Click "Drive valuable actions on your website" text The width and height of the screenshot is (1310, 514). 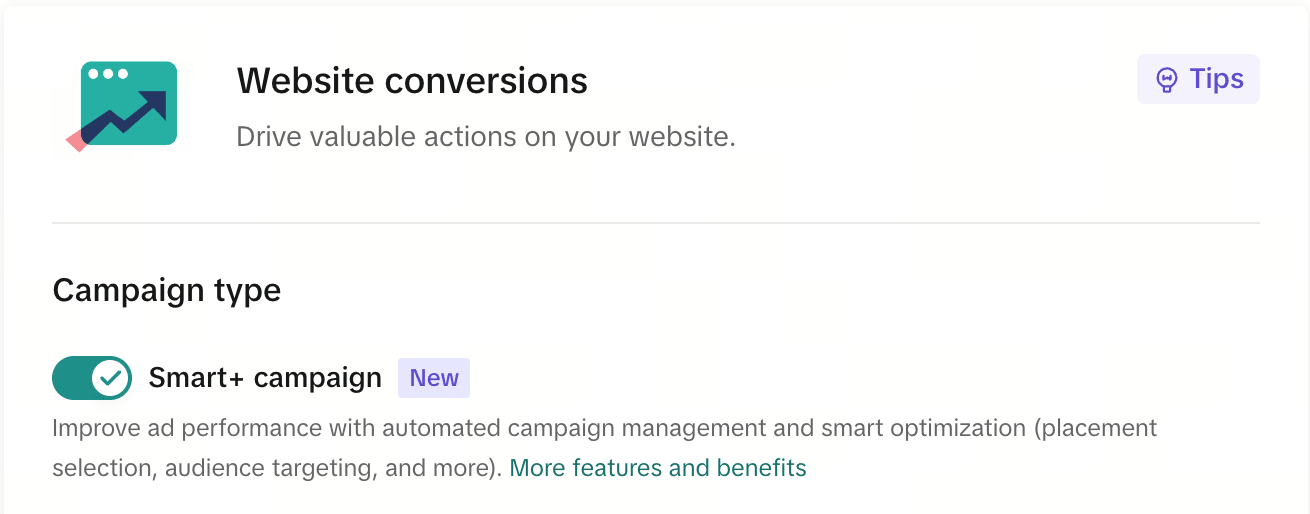[485, 136]
